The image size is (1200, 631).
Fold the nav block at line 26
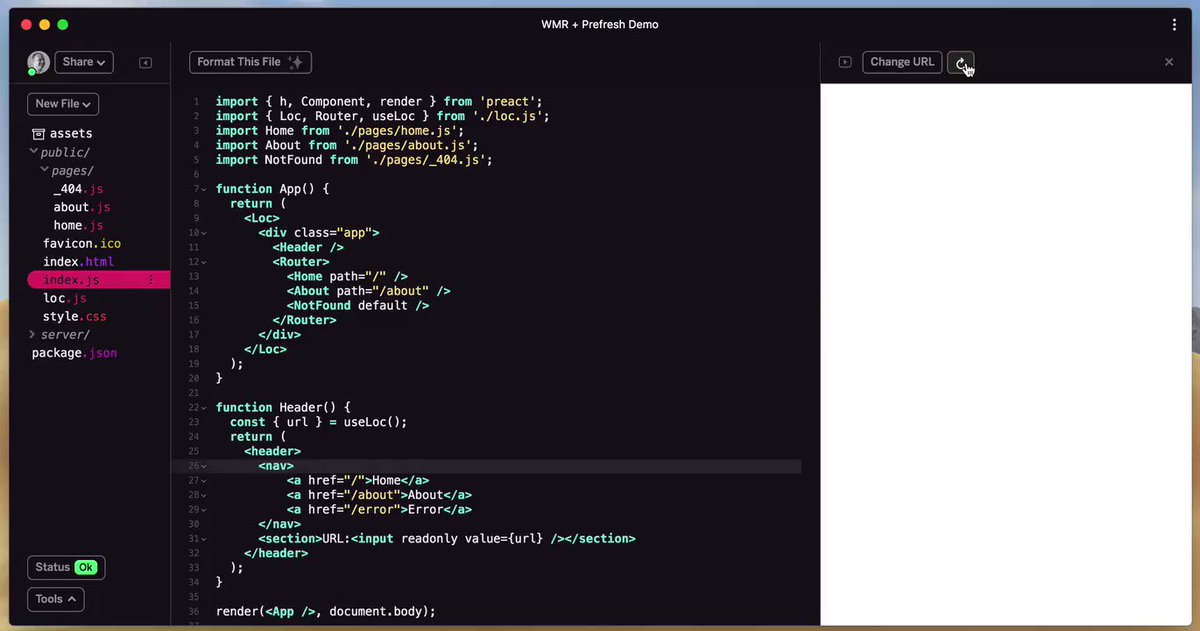click(x=204, y=466)
